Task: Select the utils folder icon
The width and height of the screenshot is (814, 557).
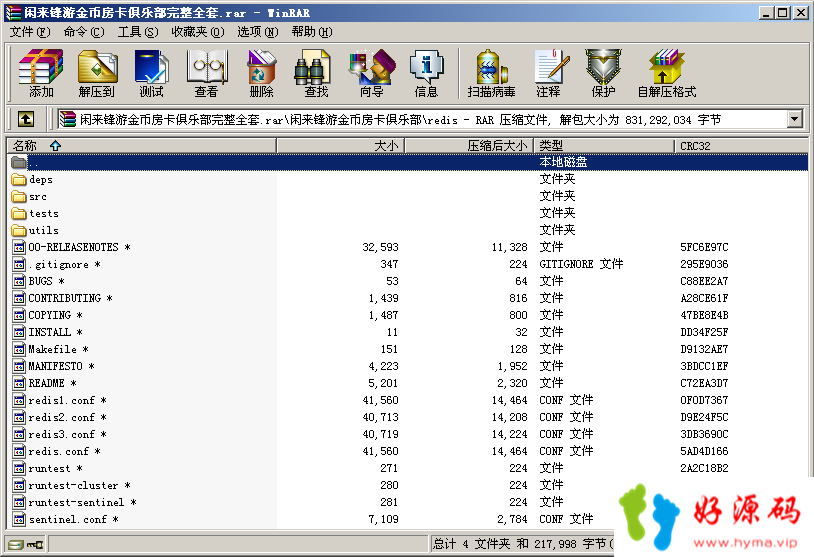Action: pos(19,230)
